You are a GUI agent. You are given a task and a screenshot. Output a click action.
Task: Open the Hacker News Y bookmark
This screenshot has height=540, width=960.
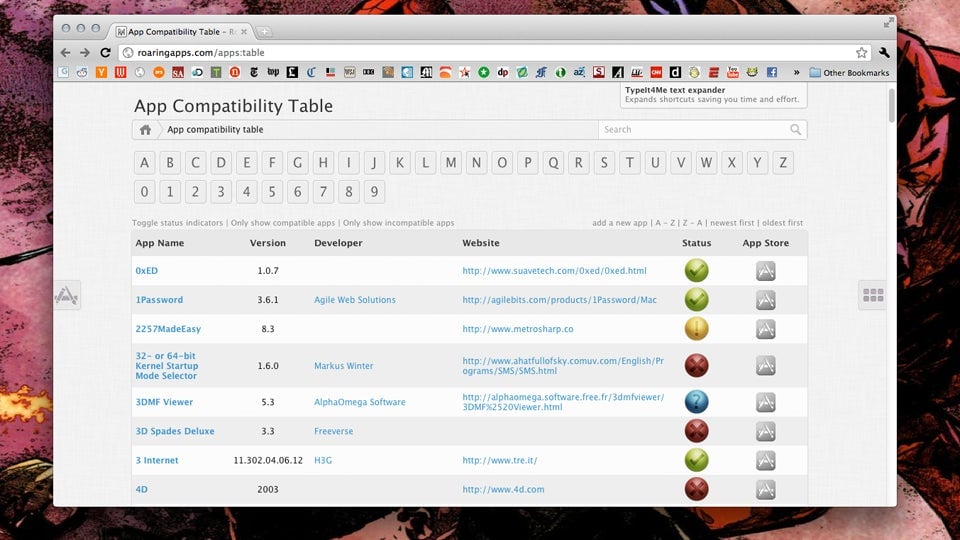[101, 72]
